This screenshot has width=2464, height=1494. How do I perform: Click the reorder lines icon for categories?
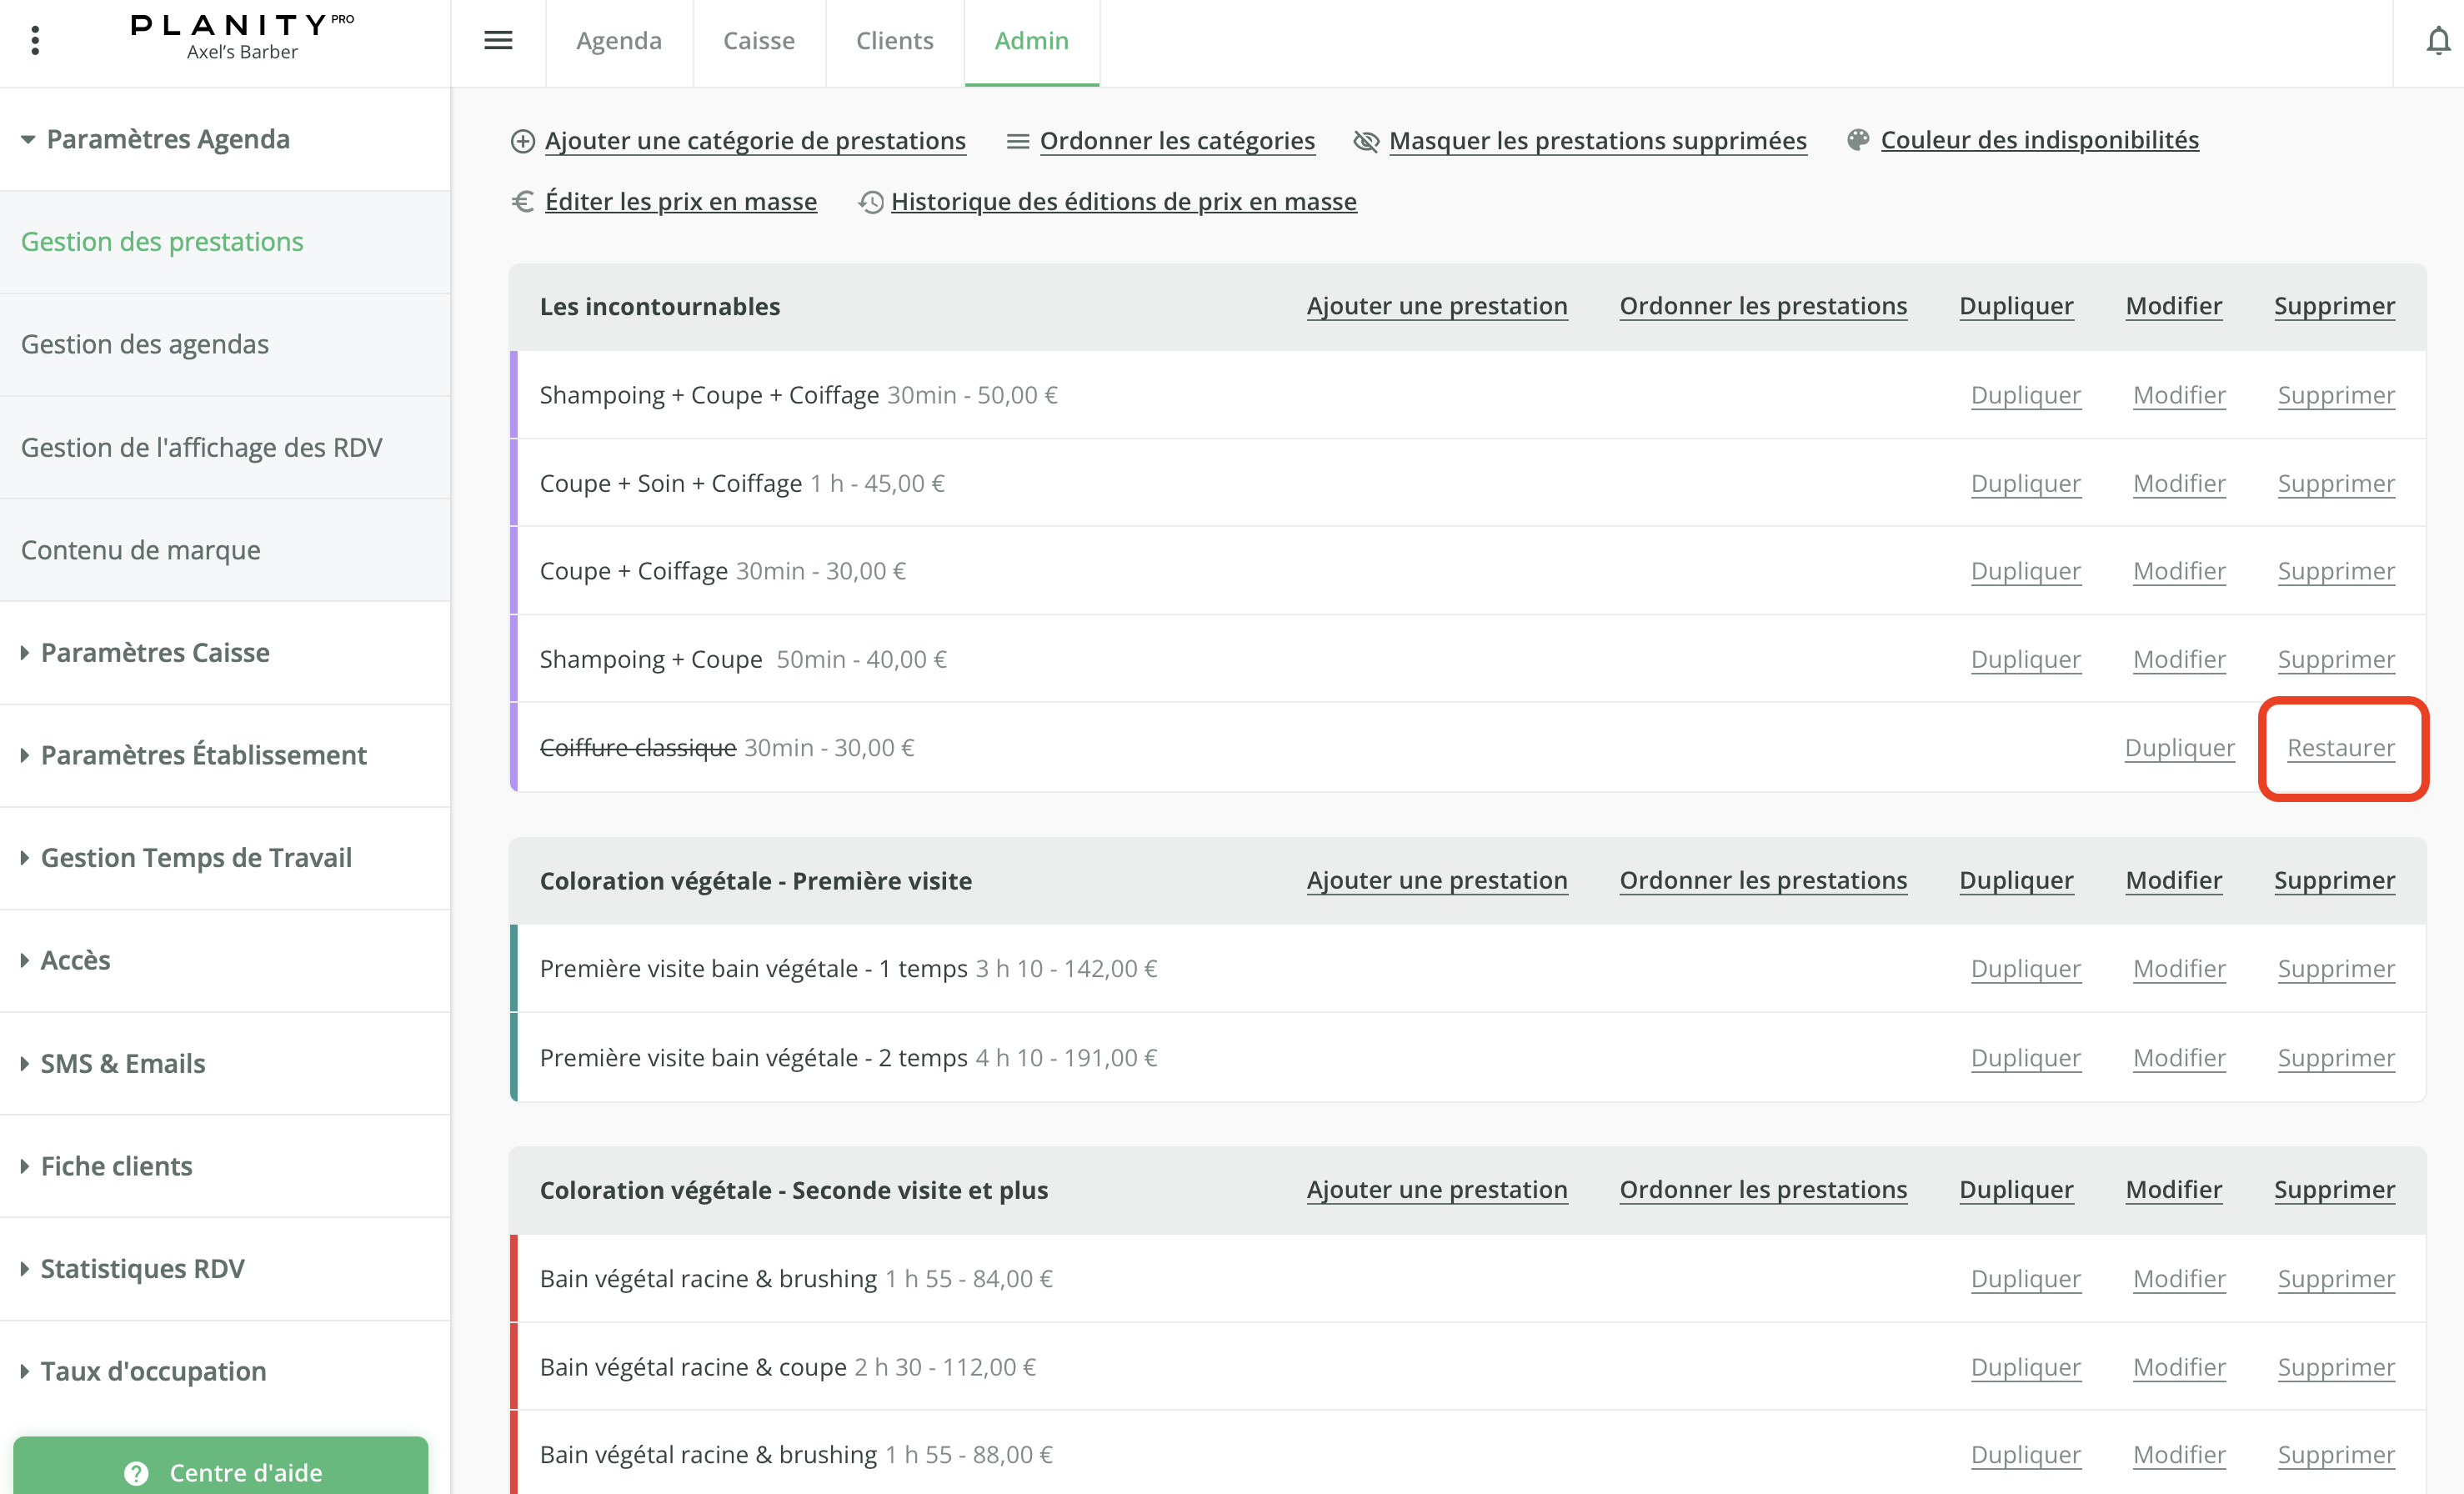pos(1017,141)
